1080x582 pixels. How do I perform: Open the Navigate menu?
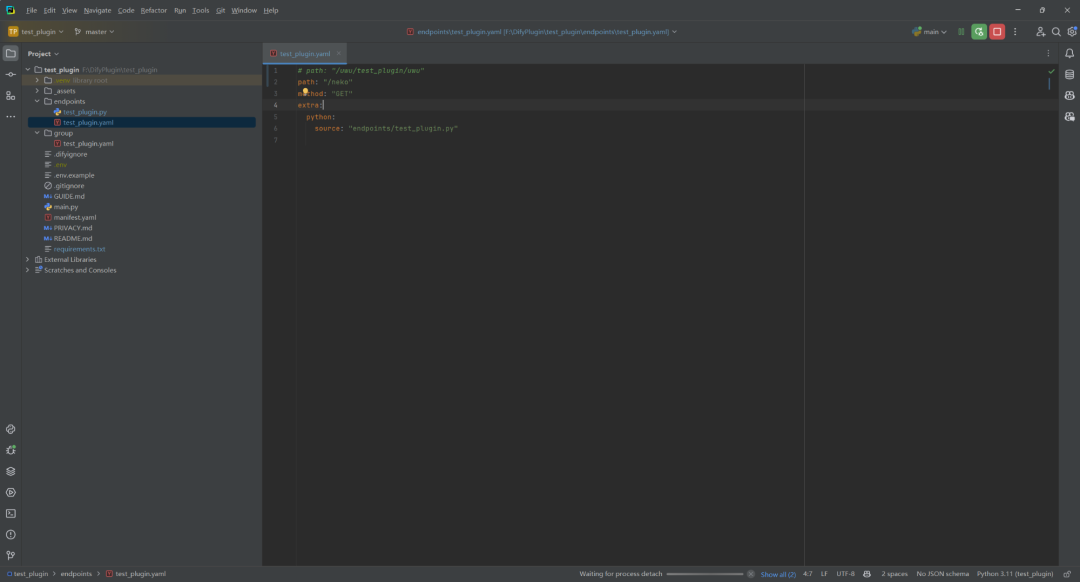coord(97,10)
